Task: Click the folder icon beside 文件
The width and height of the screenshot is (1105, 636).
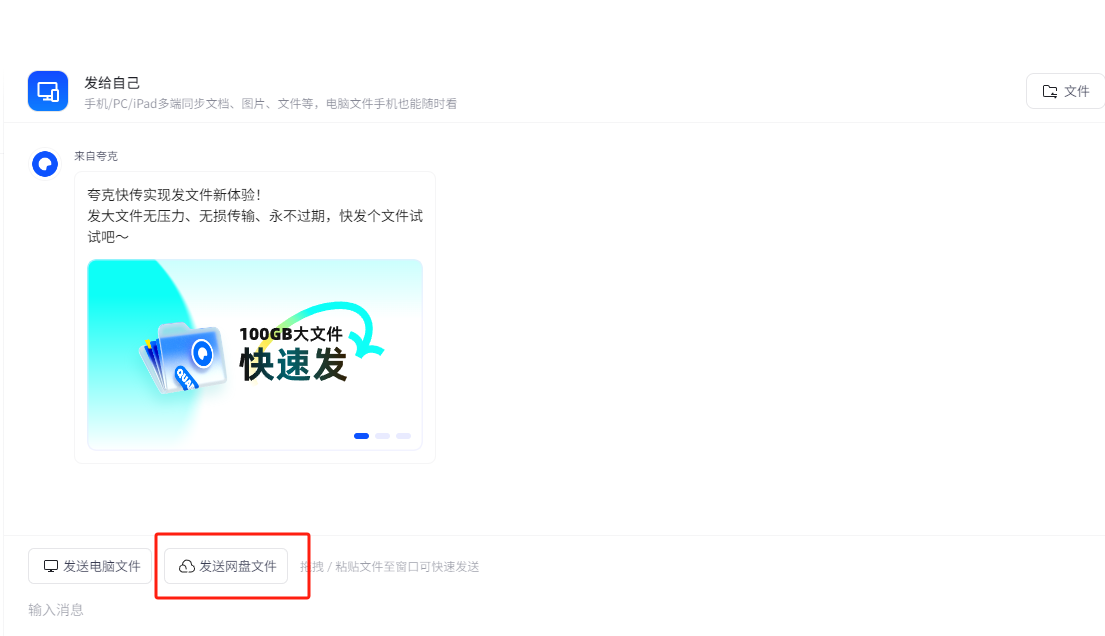Action: coord(1050,91)
